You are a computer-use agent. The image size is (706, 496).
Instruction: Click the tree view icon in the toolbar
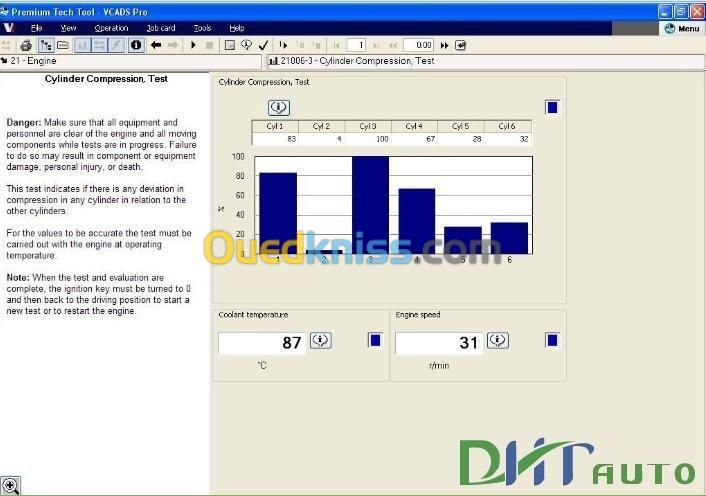tap(45, 45)
